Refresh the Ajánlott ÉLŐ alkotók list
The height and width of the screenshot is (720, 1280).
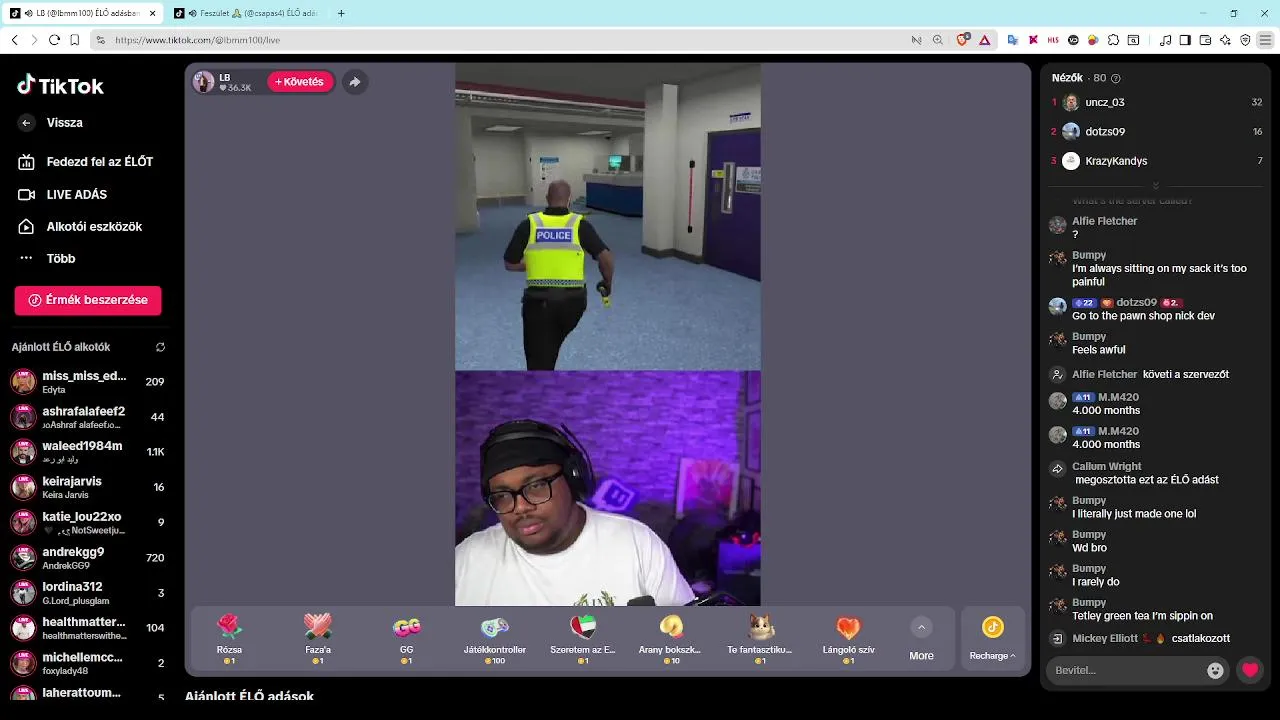[x=160, y=347]
